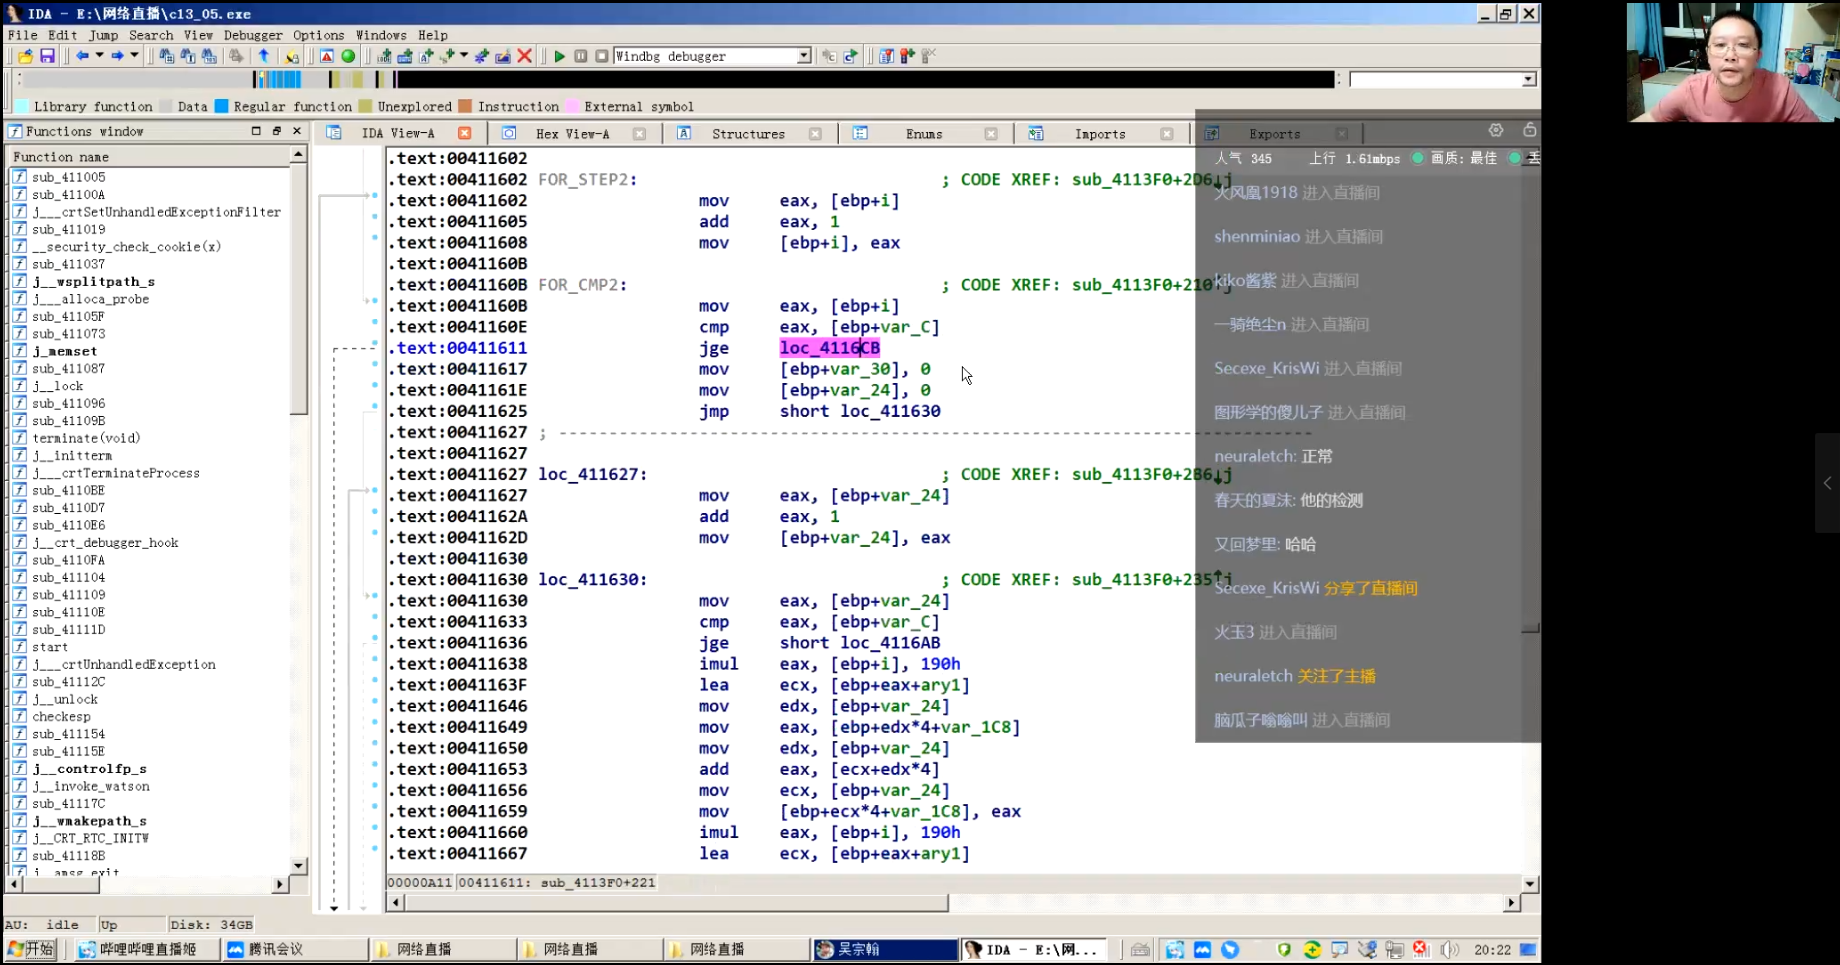
Task: Close the Structures tab
Action: point(815,133)
